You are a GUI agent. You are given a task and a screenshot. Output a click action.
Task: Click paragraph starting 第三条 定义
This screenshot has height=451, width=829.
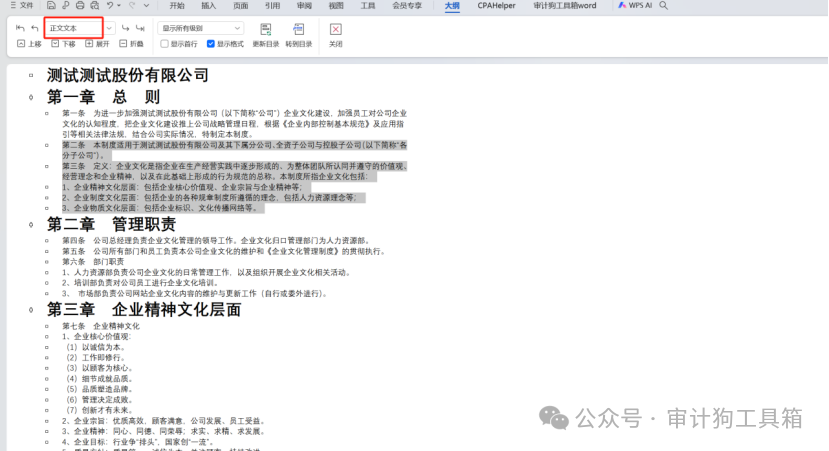point(234,171)
